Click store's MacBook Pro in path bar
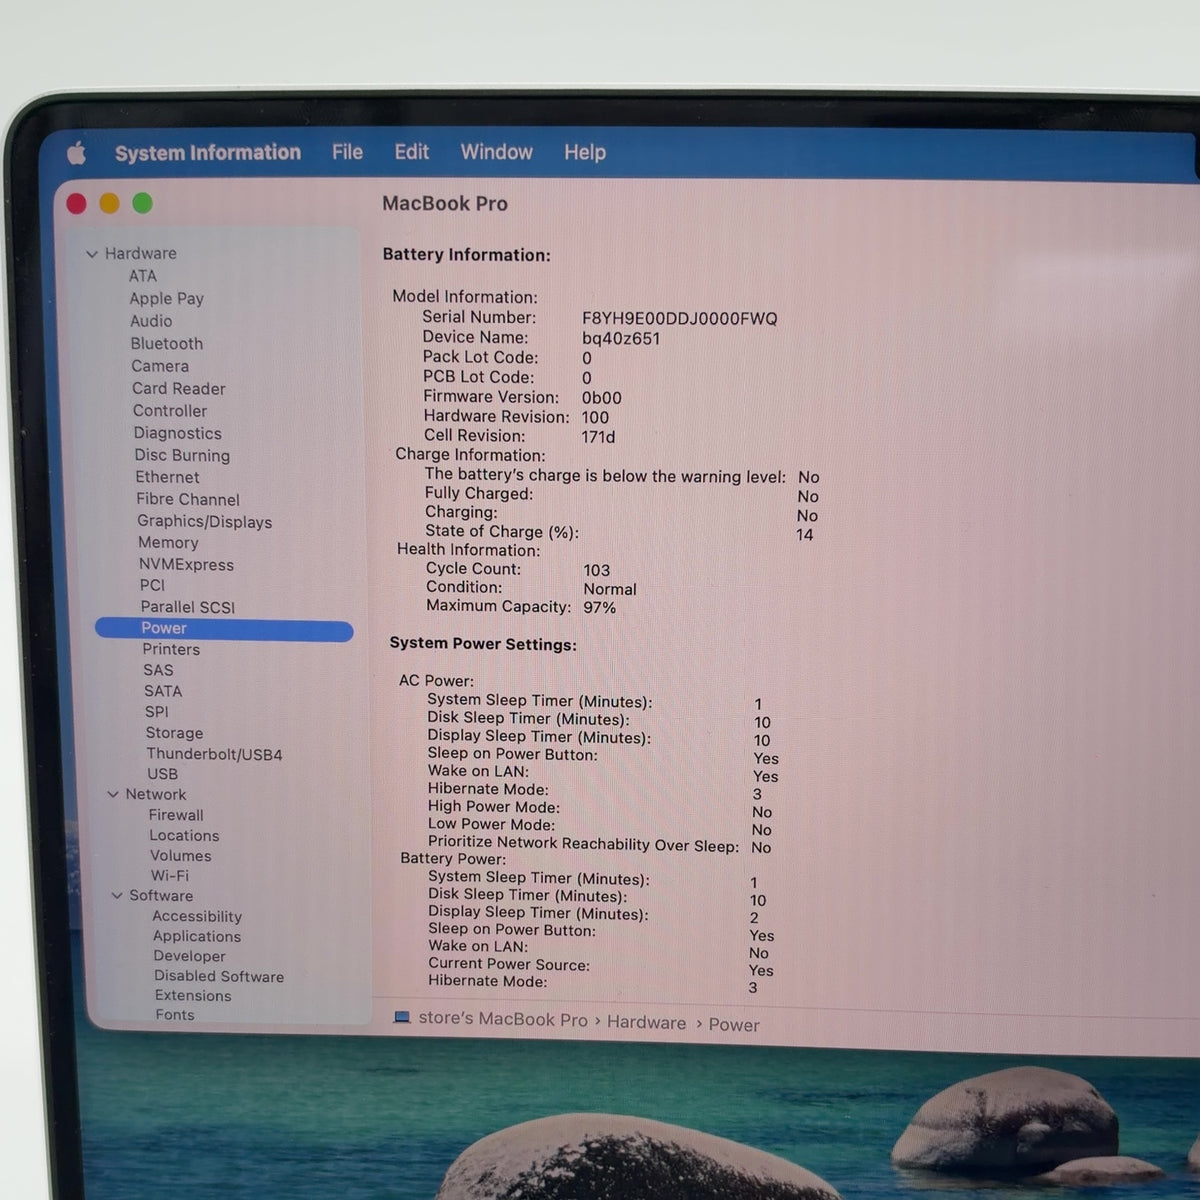Image resolution: width=1200 pixels, height=1200 pixels. click(503, 1019)
